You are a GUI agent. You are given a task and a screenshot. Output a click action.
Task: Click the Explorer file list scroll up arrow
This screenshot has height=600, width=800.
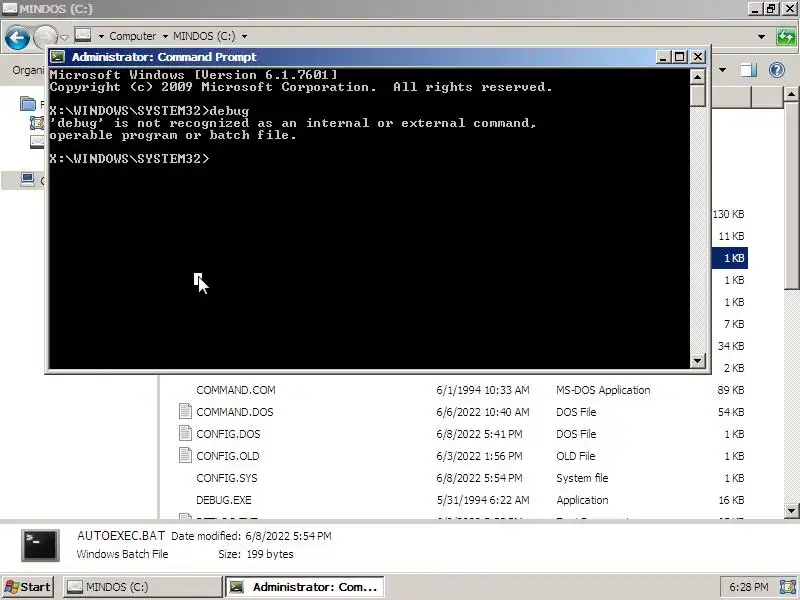point(791,94)
